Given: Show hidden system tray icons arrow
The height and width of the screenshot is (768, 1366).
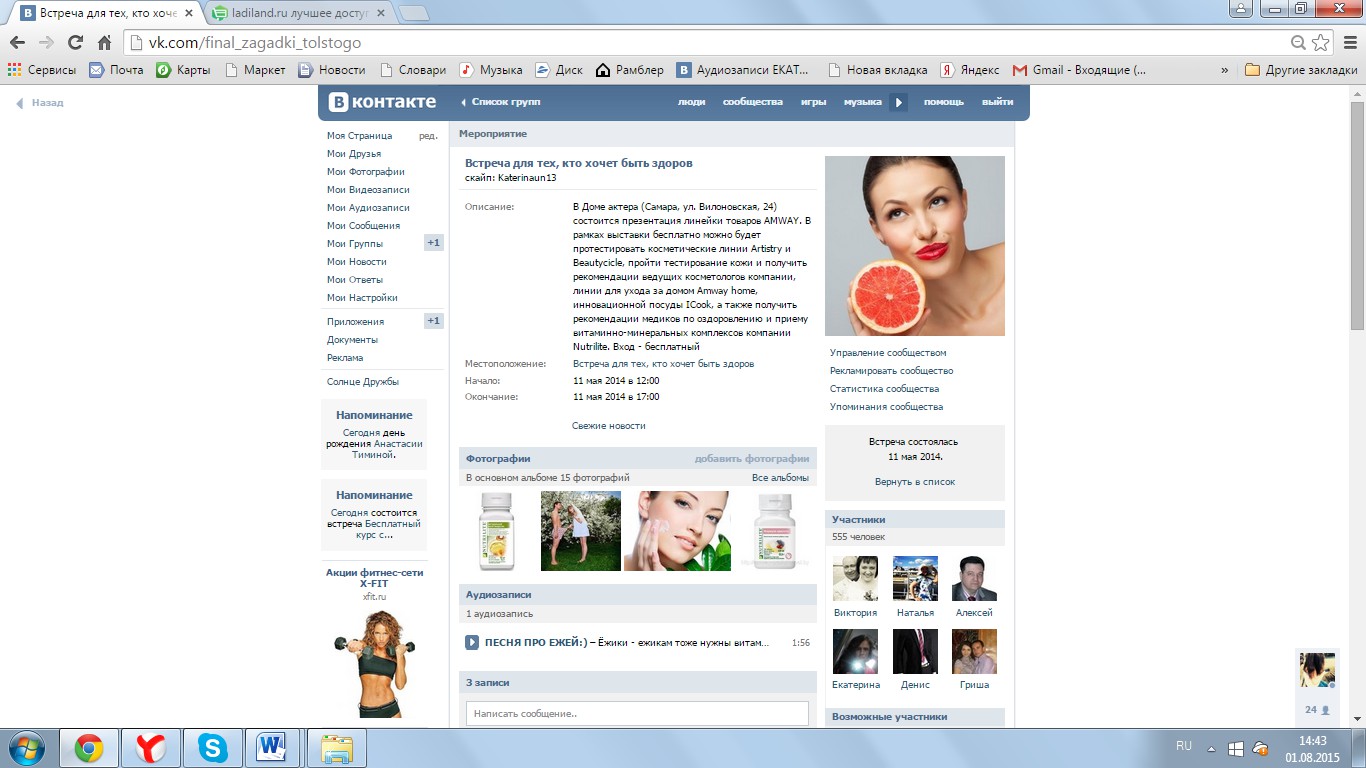Looking at the screenshot, I should [1211, 748].
